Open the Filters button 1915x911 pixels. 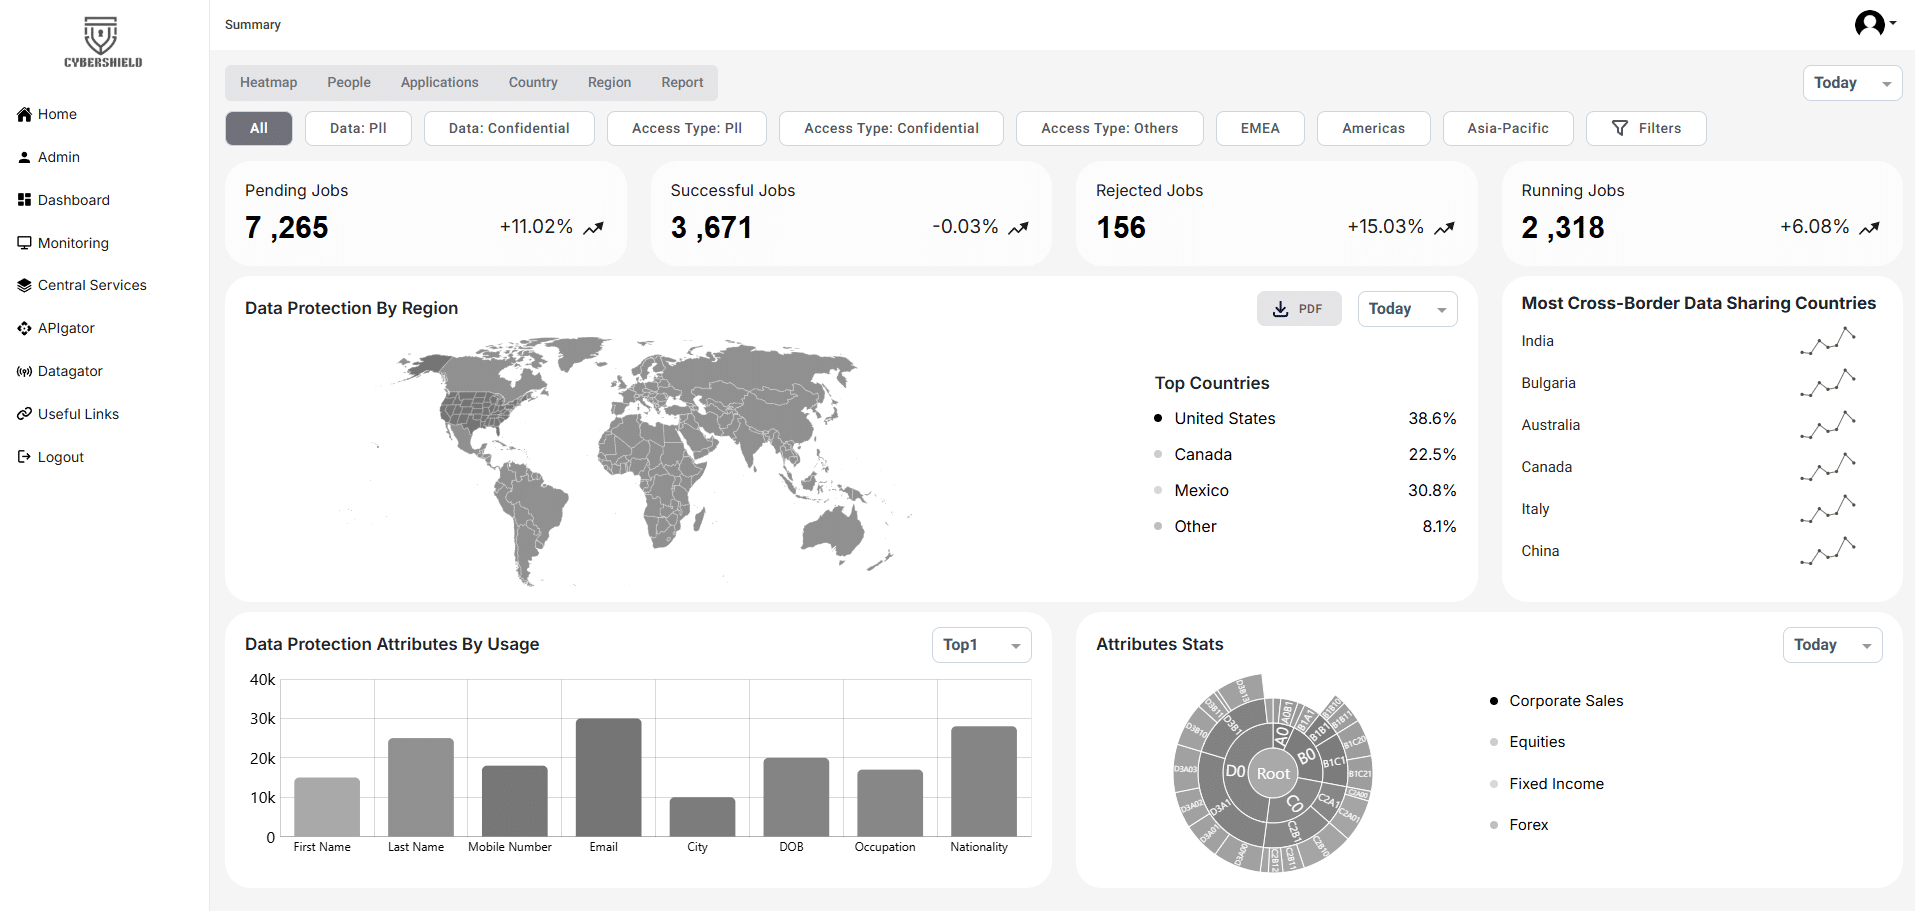[x=1645, y=129]
